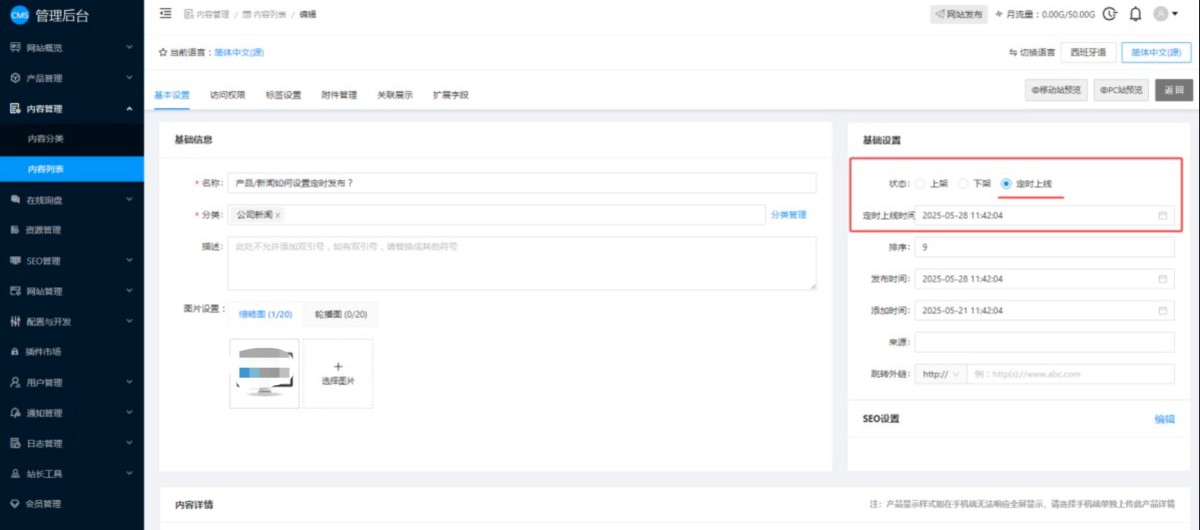Click the 缩略图 (1/20) tab

pos(264,314)
